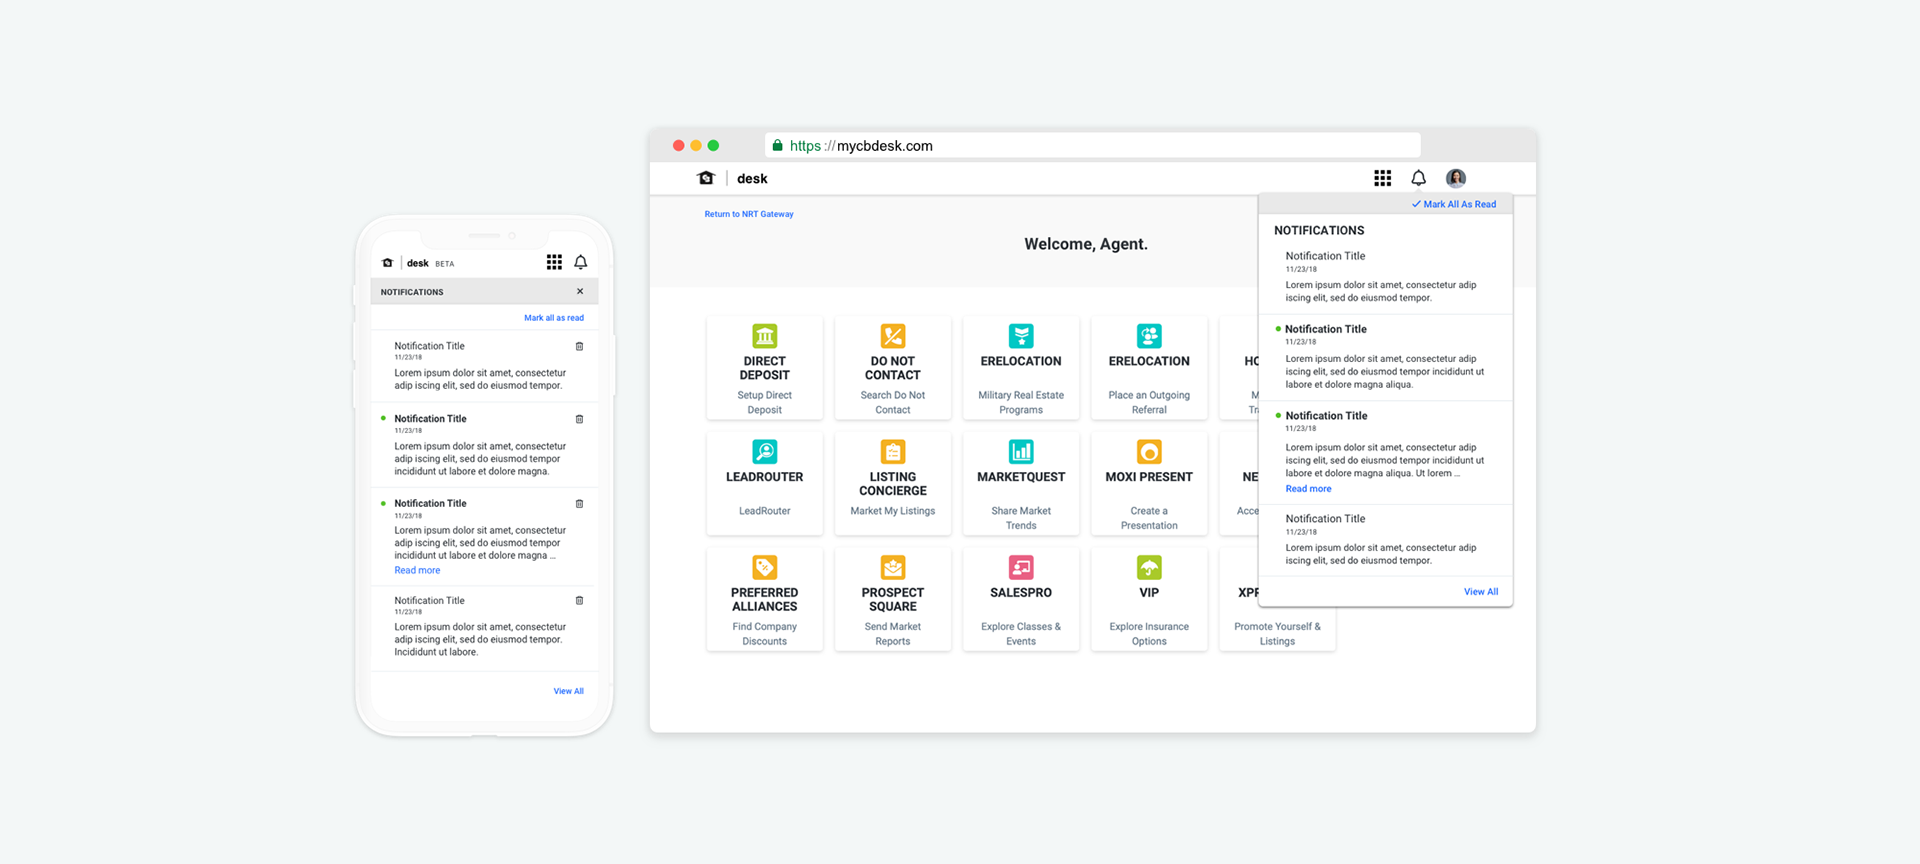
Task: Select the eRelocation Place an Outgoing Referral icon
Action: [1149, 336]
